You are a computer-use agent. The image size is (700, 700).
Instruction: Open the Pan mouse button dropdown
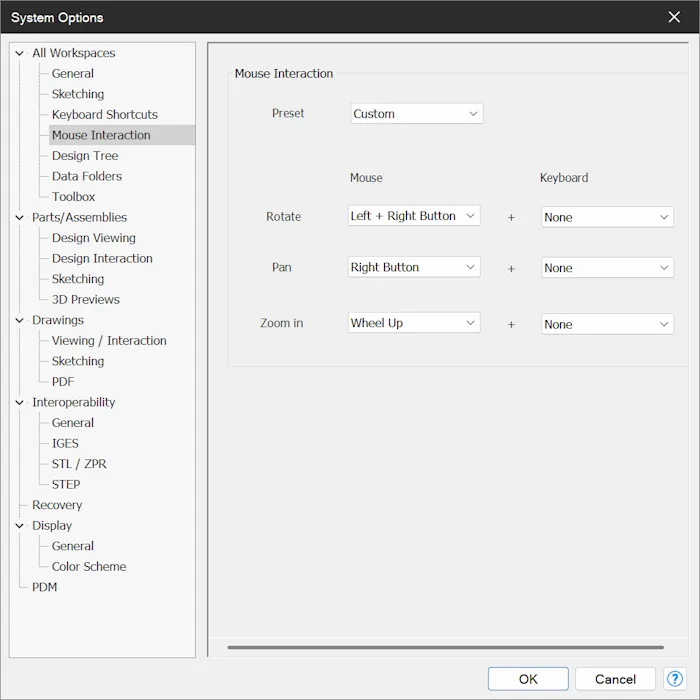tap(414, 267)
